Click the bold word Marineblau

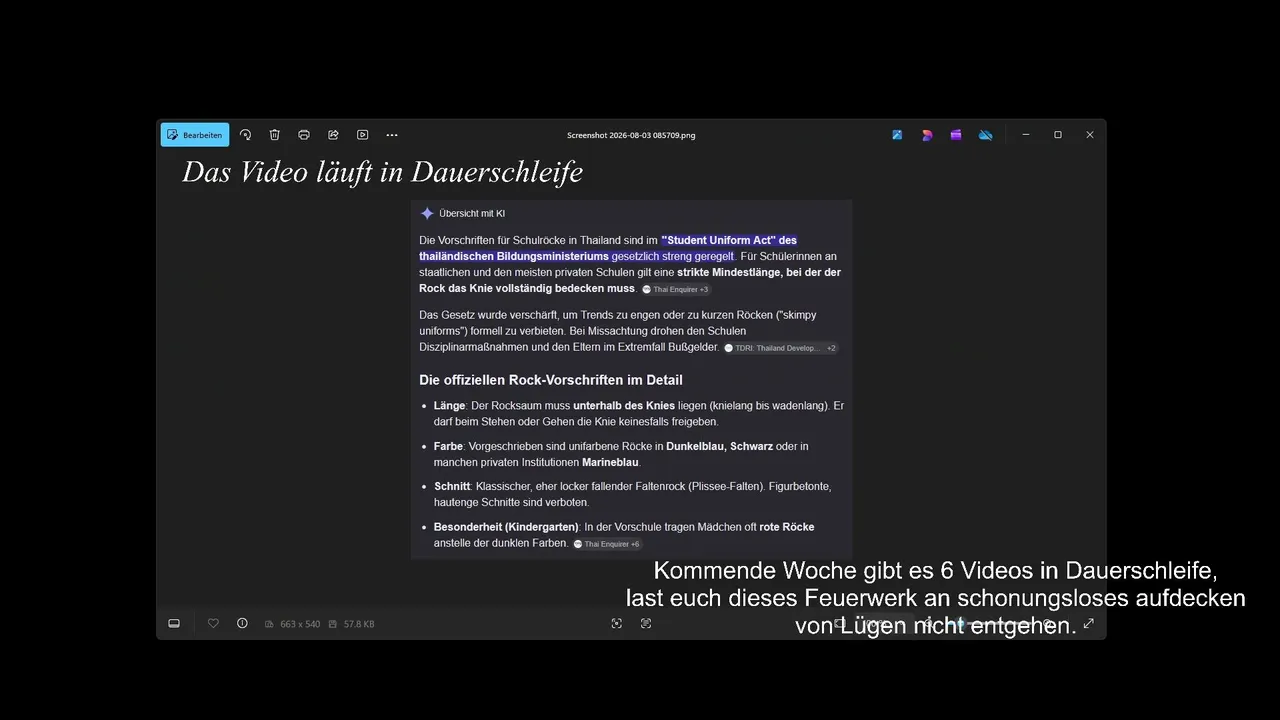610,462
